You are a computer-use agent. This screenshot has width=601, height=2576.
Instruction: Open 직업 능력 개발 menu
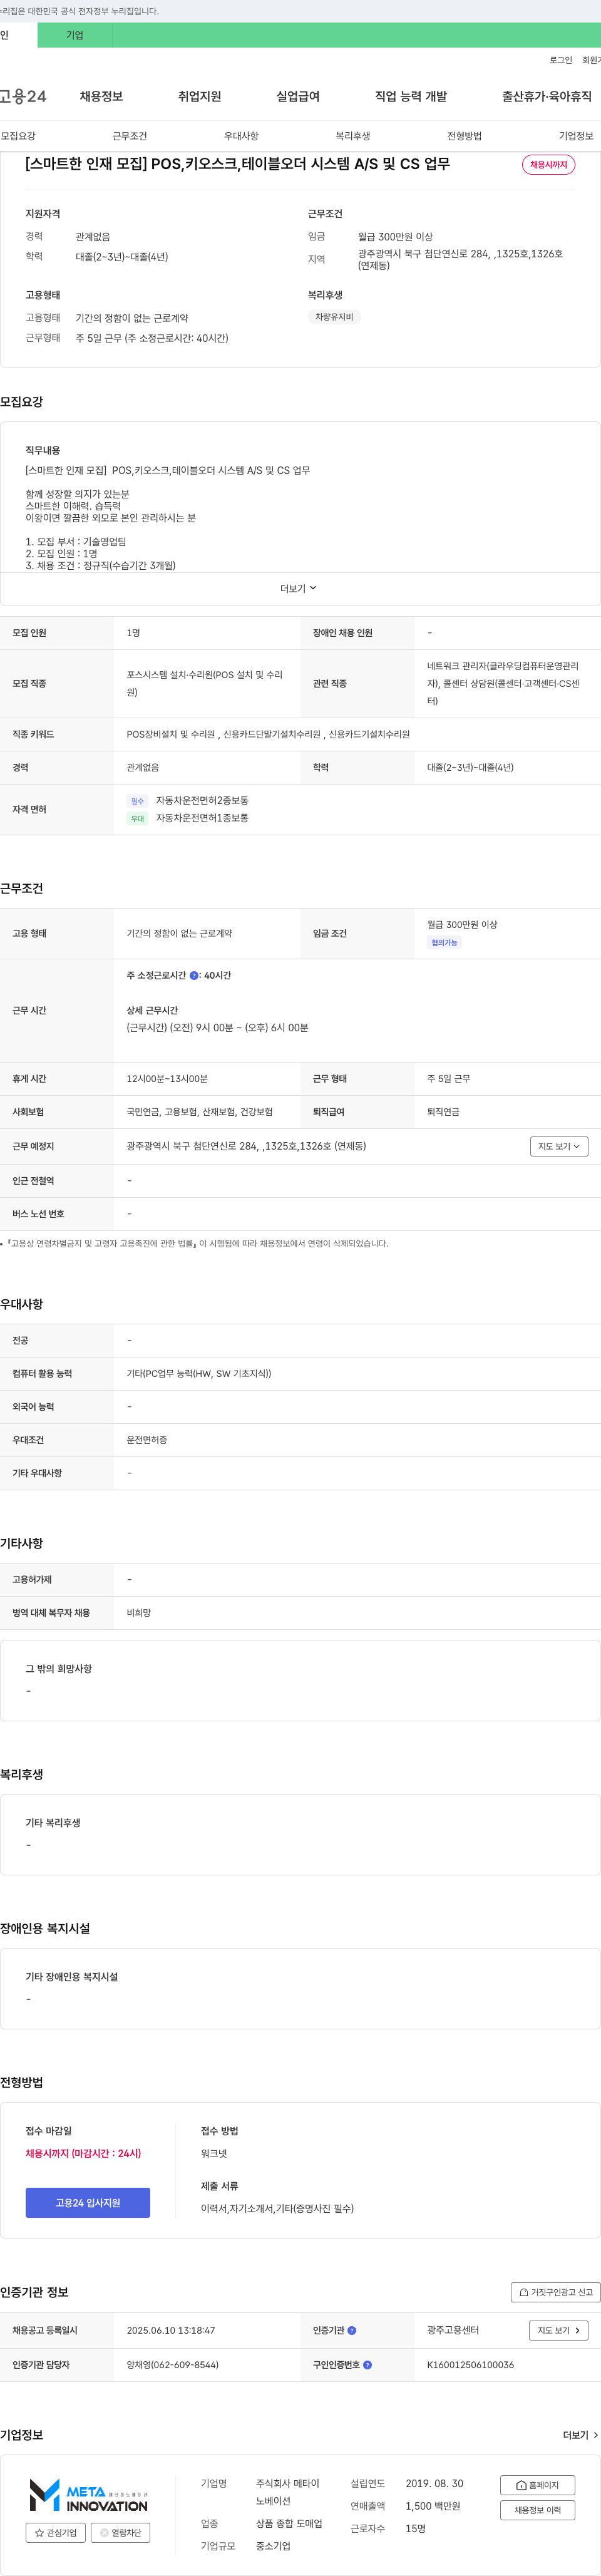[x=411, y=96]
